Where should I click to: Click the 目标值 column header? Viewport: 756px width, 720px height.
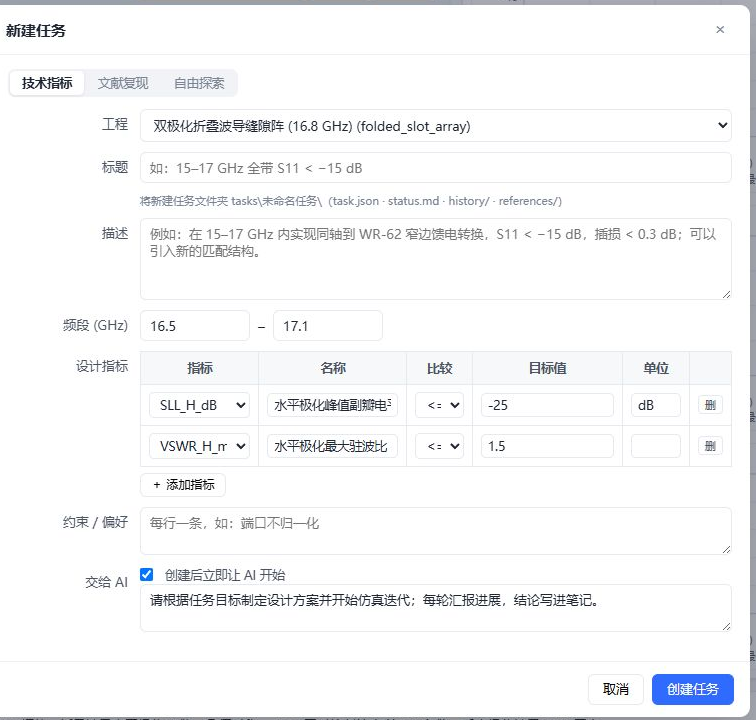547,368
